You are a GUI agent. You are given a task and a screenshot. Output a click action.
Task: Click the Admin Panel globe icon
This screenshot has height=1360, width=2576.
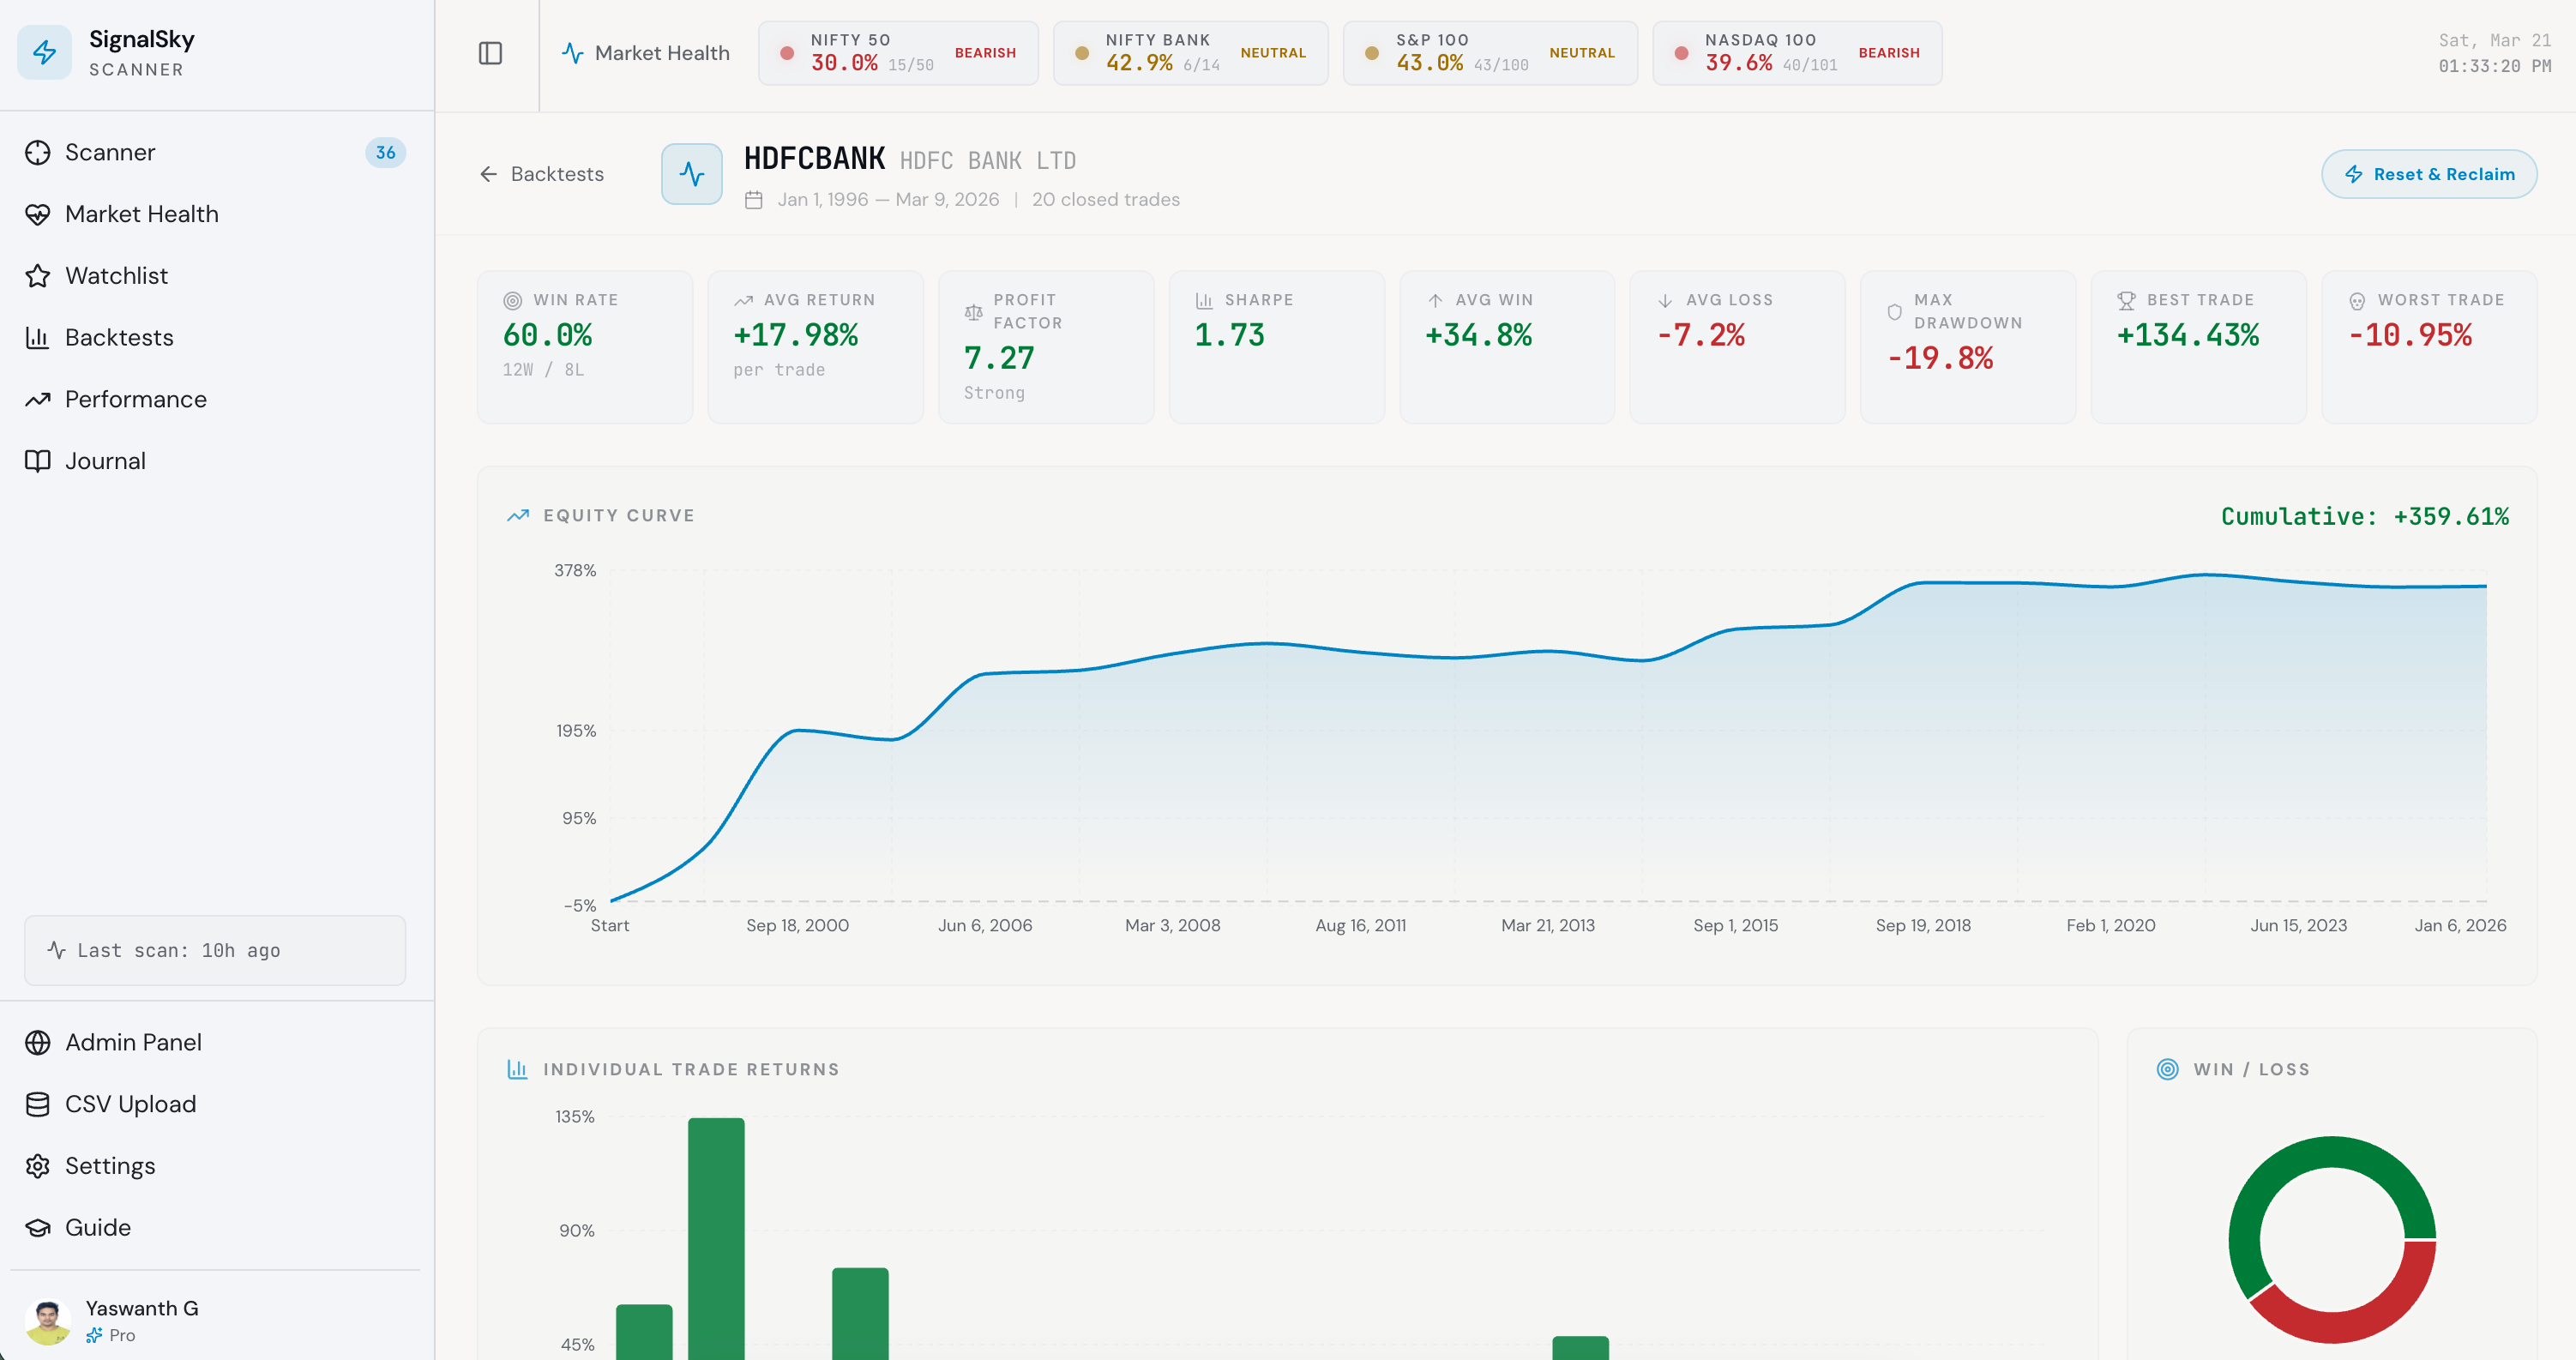pos(38,1042)
